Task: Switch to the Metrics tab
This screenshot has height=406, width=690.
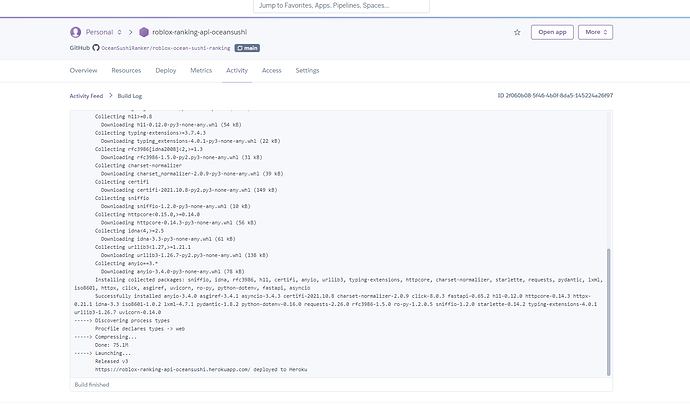Action: (201, 70)
